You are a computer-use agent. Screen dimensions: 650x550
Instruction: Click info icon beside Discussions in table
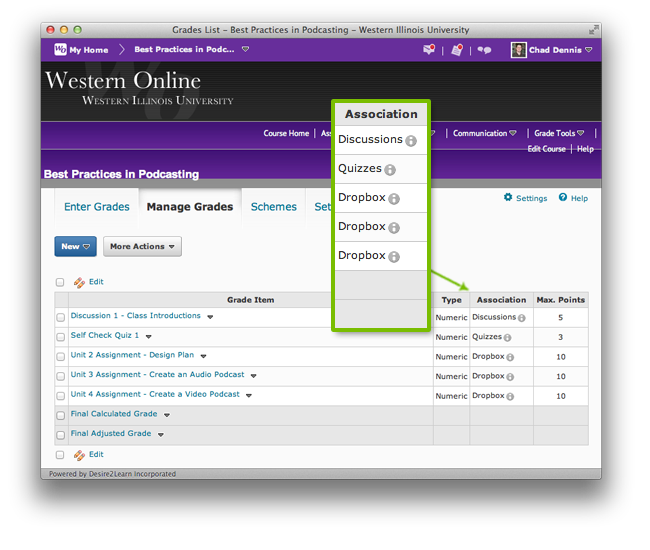pos(522,317)
